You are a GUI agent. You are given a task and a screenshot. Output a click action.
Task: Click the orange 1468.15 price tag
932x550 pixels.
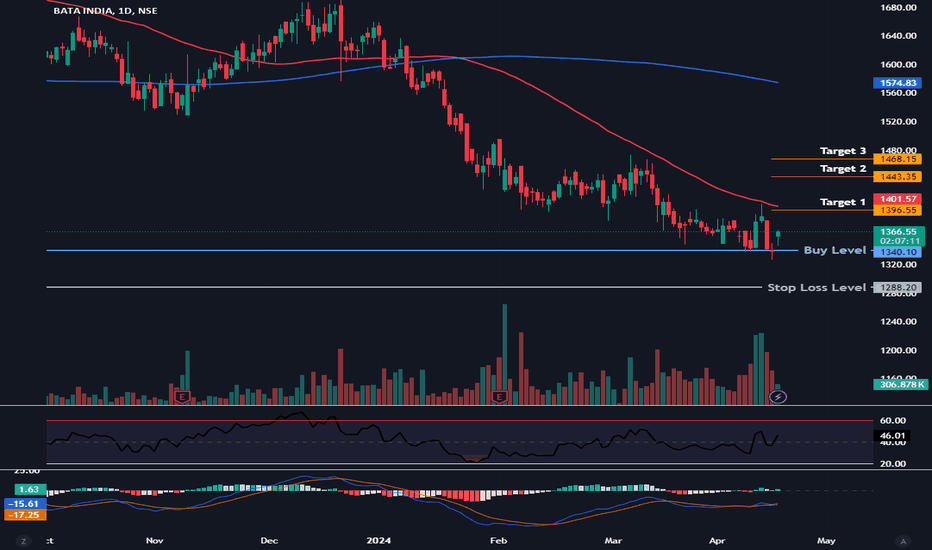tap(898, 159)
